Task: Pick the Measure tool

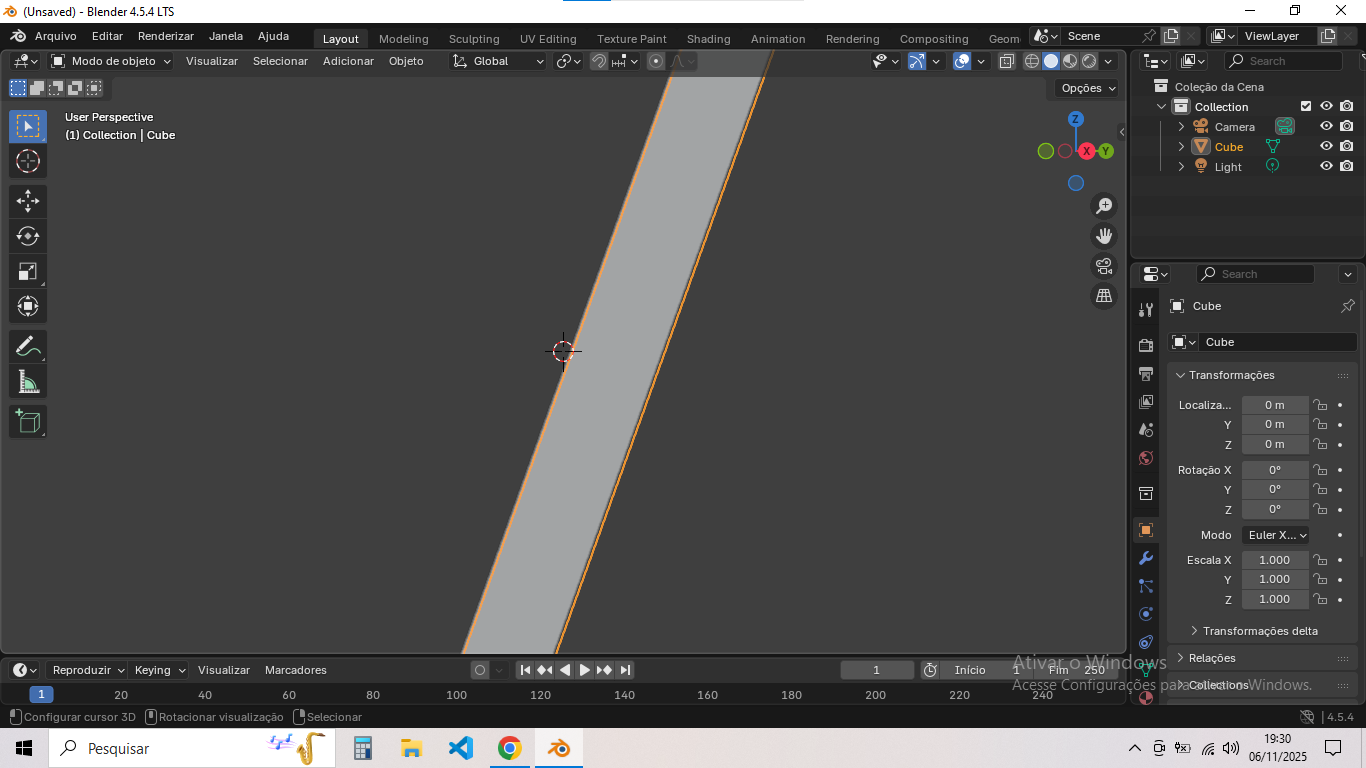Action: pos(28,382)
